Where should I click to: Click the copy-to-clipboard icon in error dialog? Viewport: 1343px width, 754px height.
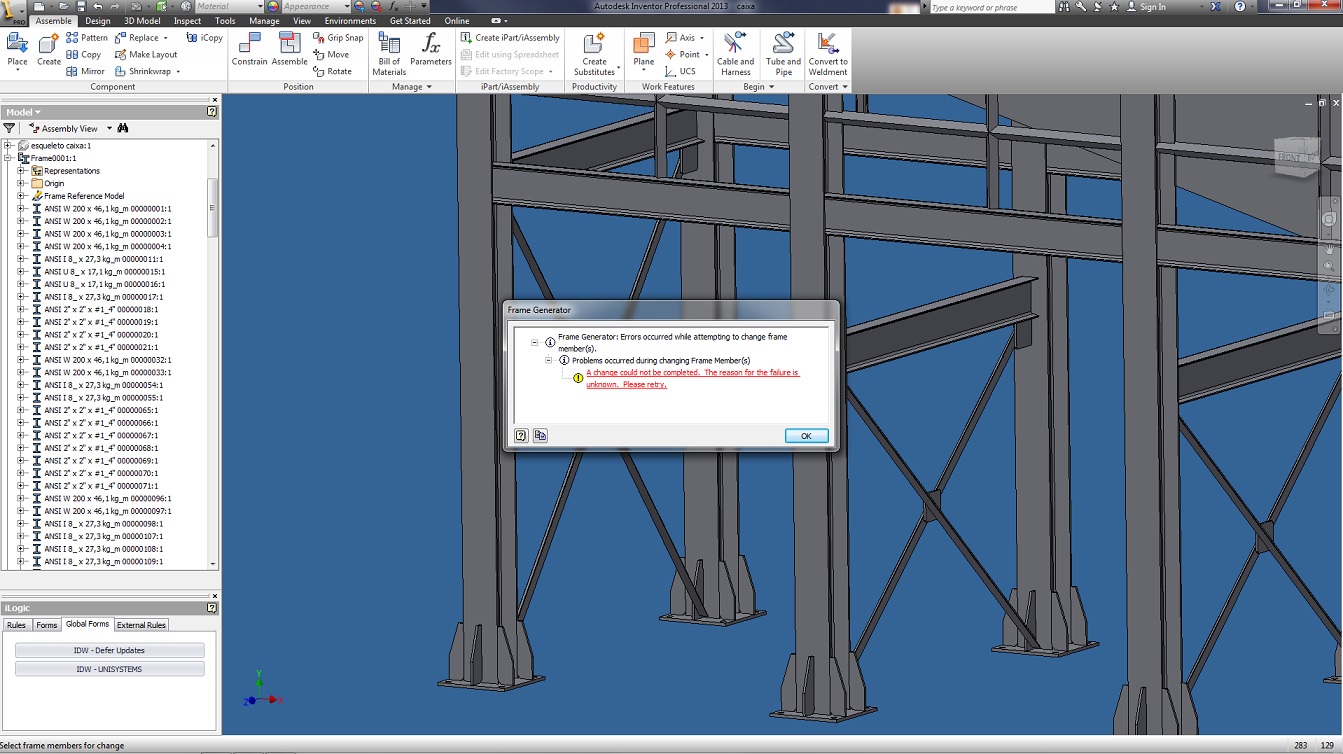tap(540, 436)
